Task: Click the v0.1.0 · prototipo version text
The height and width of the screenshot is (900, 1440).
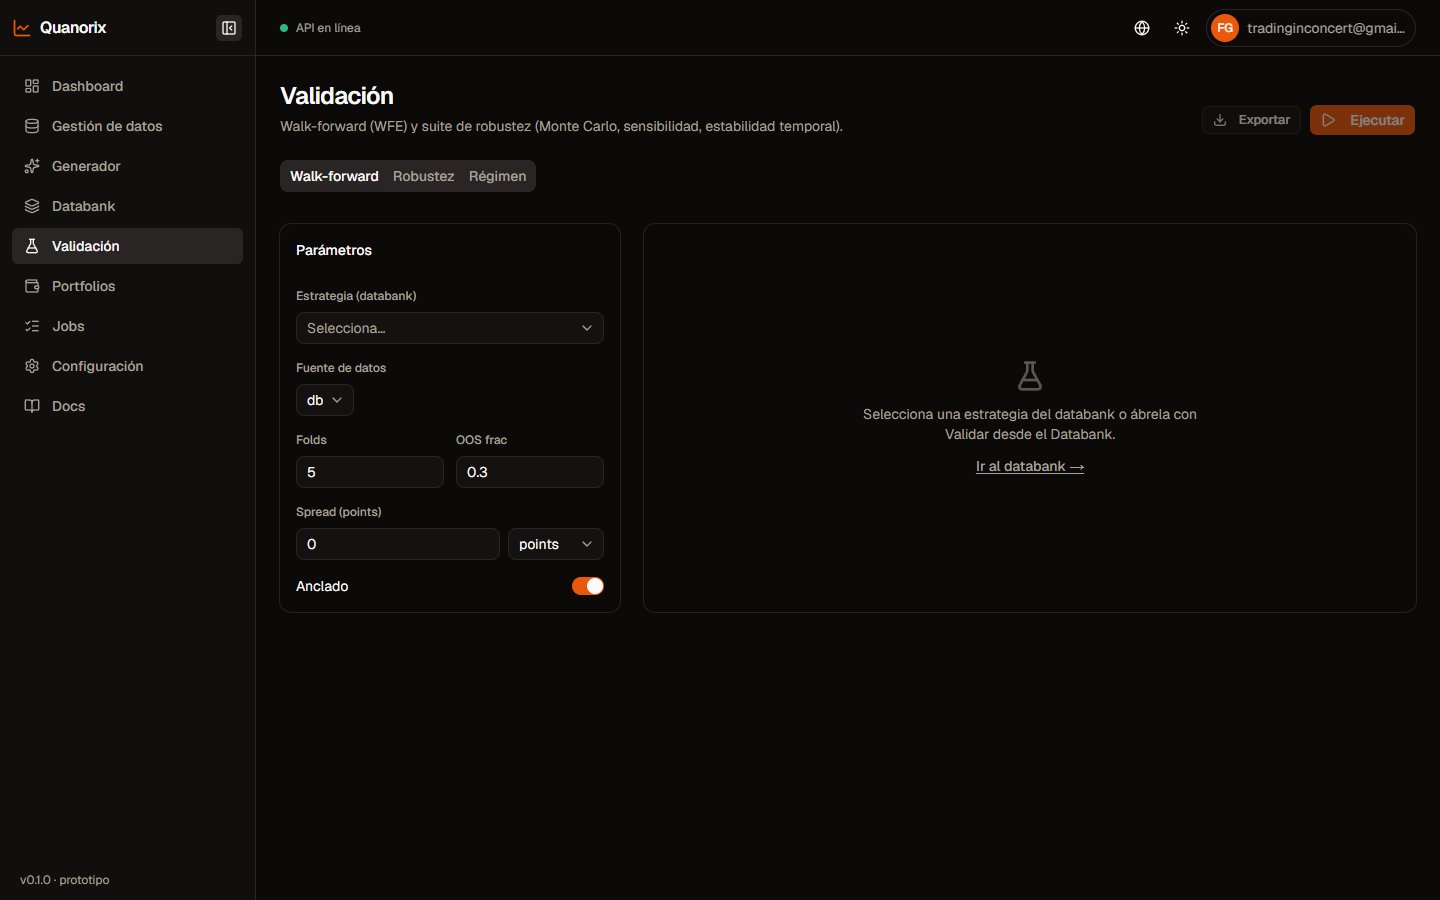Action: [65, 880]
